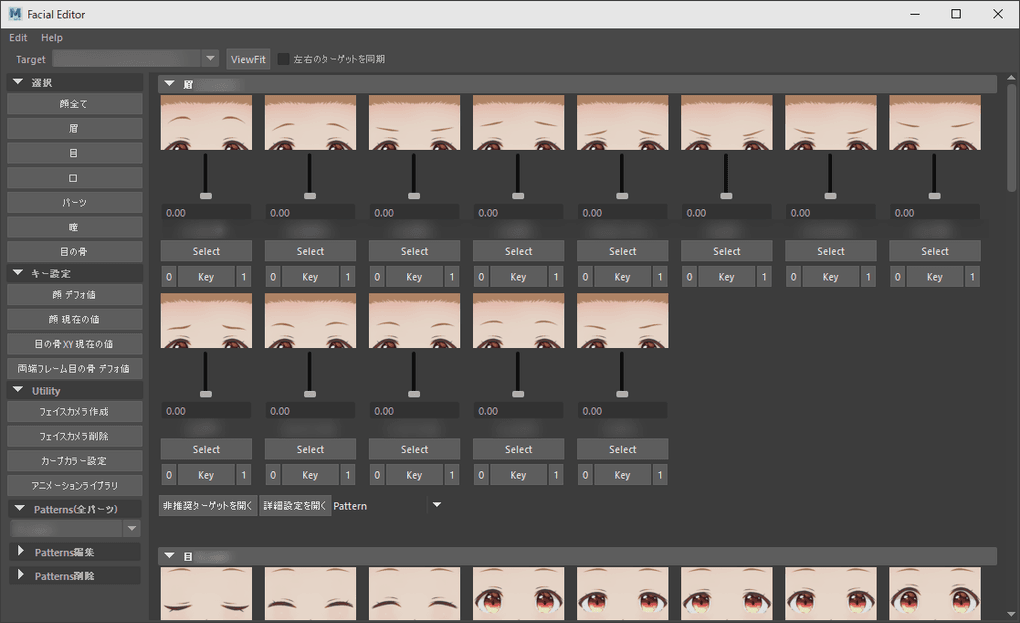The width and height of the screenshot is (1020, 623).
Task: Click the Maya app icon in title bar
Action: pos(15,14)
